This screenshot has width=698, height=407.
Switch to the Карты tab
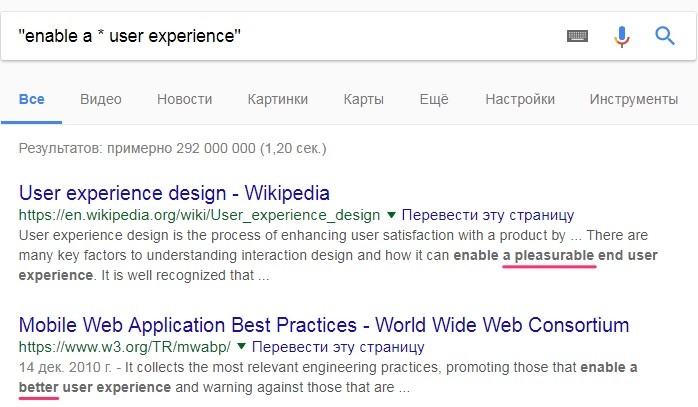pos(364,99)
